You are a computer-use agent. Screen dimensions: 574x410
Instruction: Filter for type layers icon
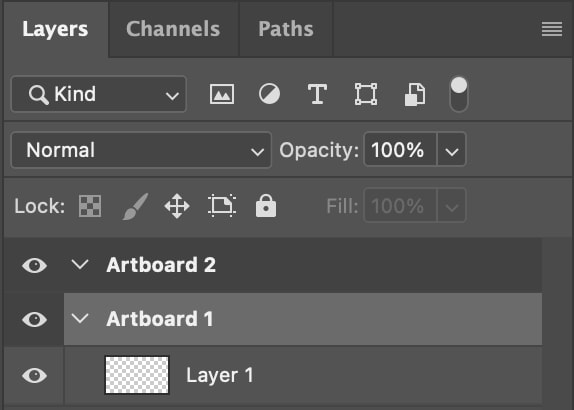[x=317, y=94]
